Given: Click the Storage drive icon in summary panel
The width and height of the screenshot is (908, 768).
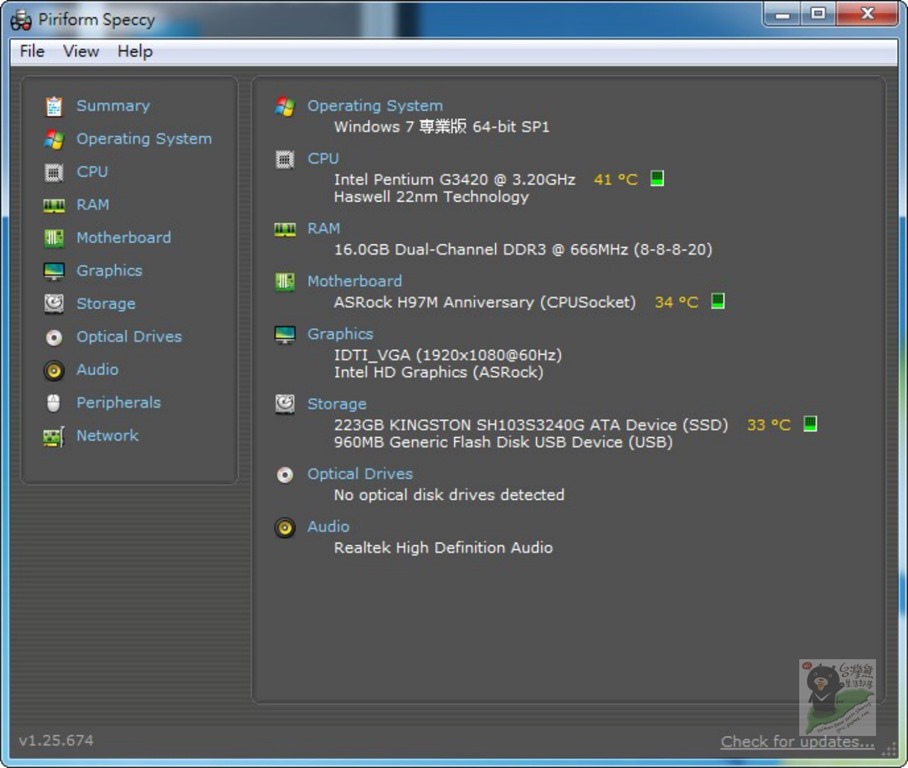Looking at the screenshot, I should pyautogui.click(x=285, y=404).
